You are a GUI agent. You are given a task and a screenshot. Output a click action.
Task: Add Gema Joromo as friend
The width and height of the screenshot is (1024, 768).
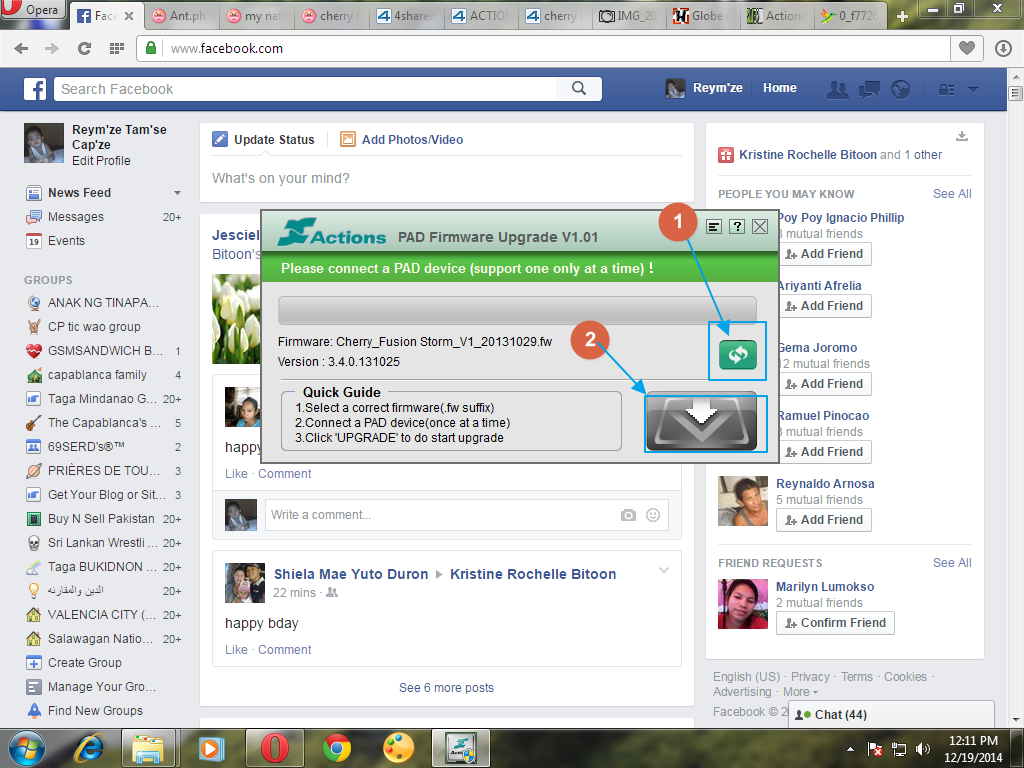824,384
